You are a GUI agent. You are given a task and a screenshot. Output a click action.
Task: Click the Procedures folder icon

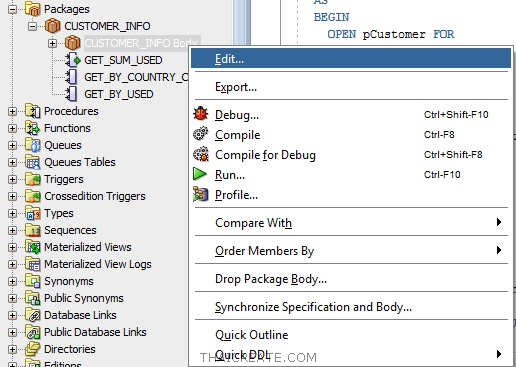coord(33,111)
